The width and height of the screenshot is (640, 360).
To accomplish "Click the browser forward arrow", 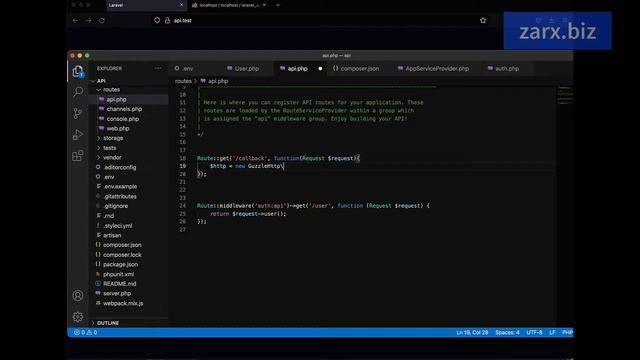I will [x=88, y=20].
